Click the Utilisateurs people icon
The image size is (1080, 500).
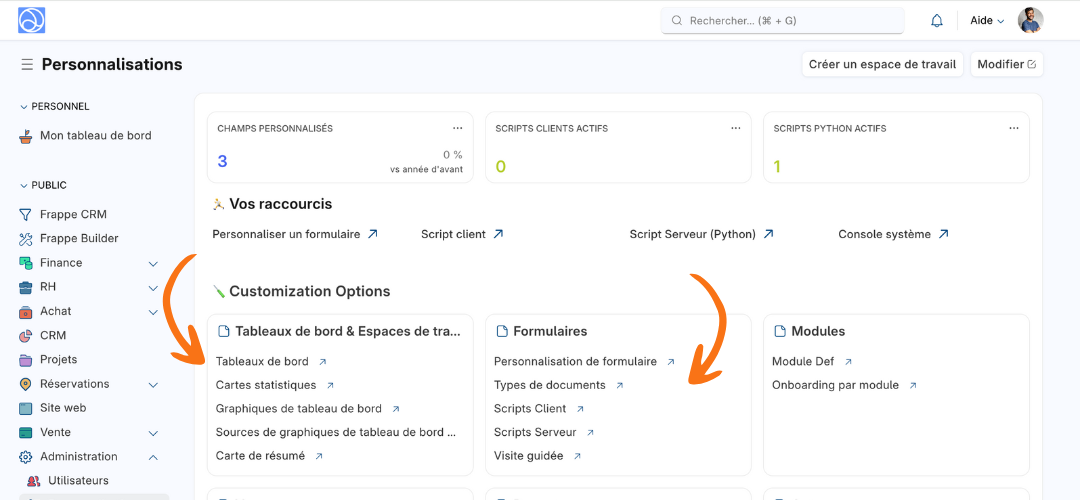(x=34, y=481)
